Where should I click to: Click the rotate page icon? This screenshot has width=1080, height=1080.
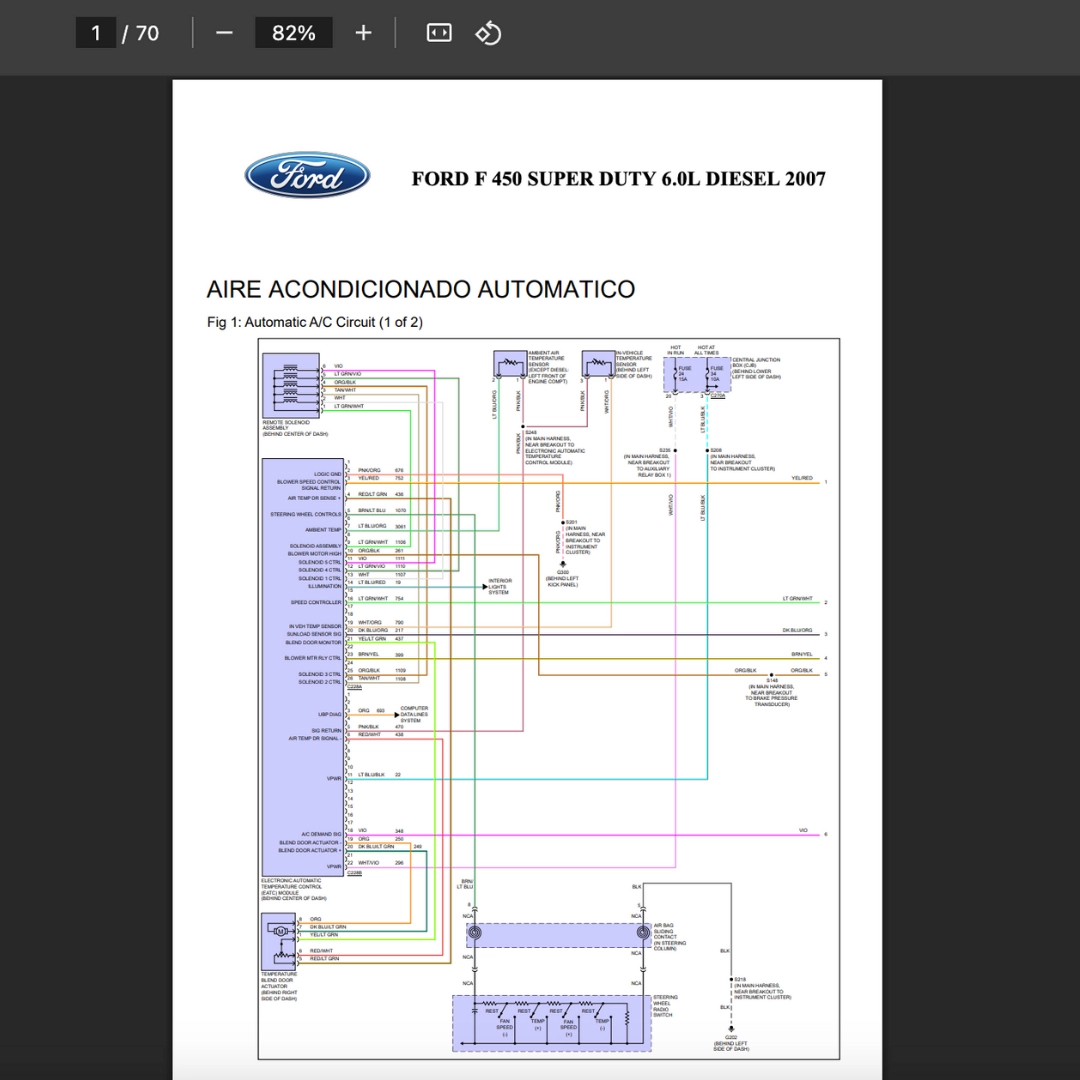point(488,33)
